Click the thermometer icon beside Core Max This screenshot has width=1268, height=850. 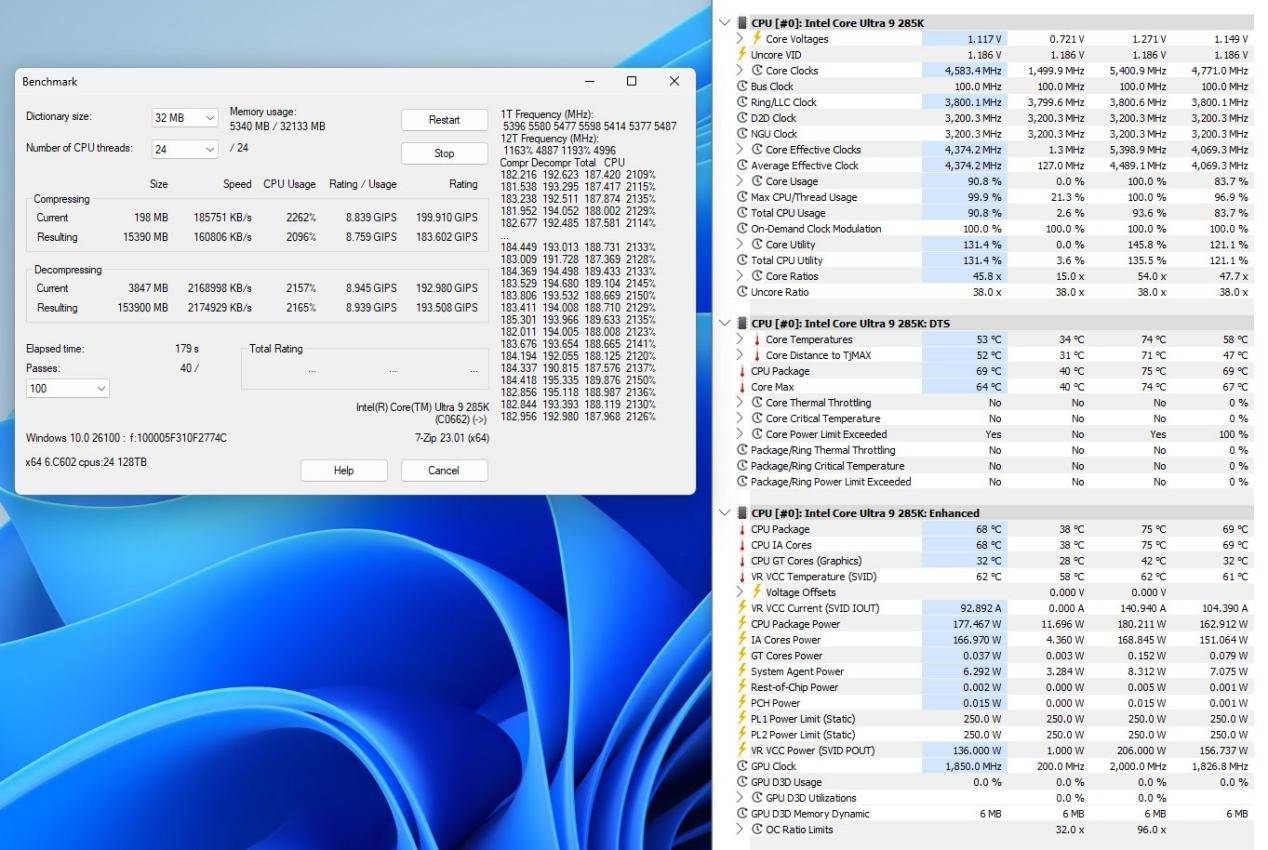(741, 387)
